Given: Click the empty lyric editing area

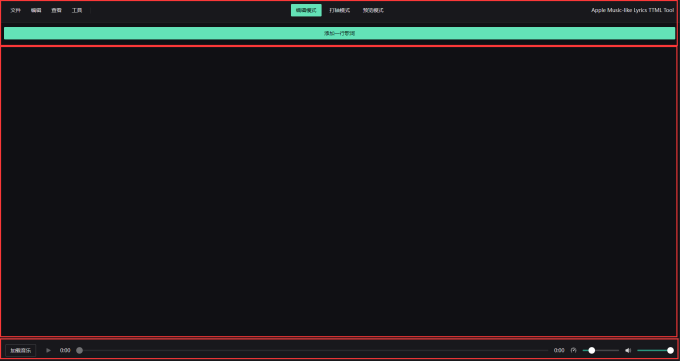Looking at the screenshot, I should (x=340, y=191).
